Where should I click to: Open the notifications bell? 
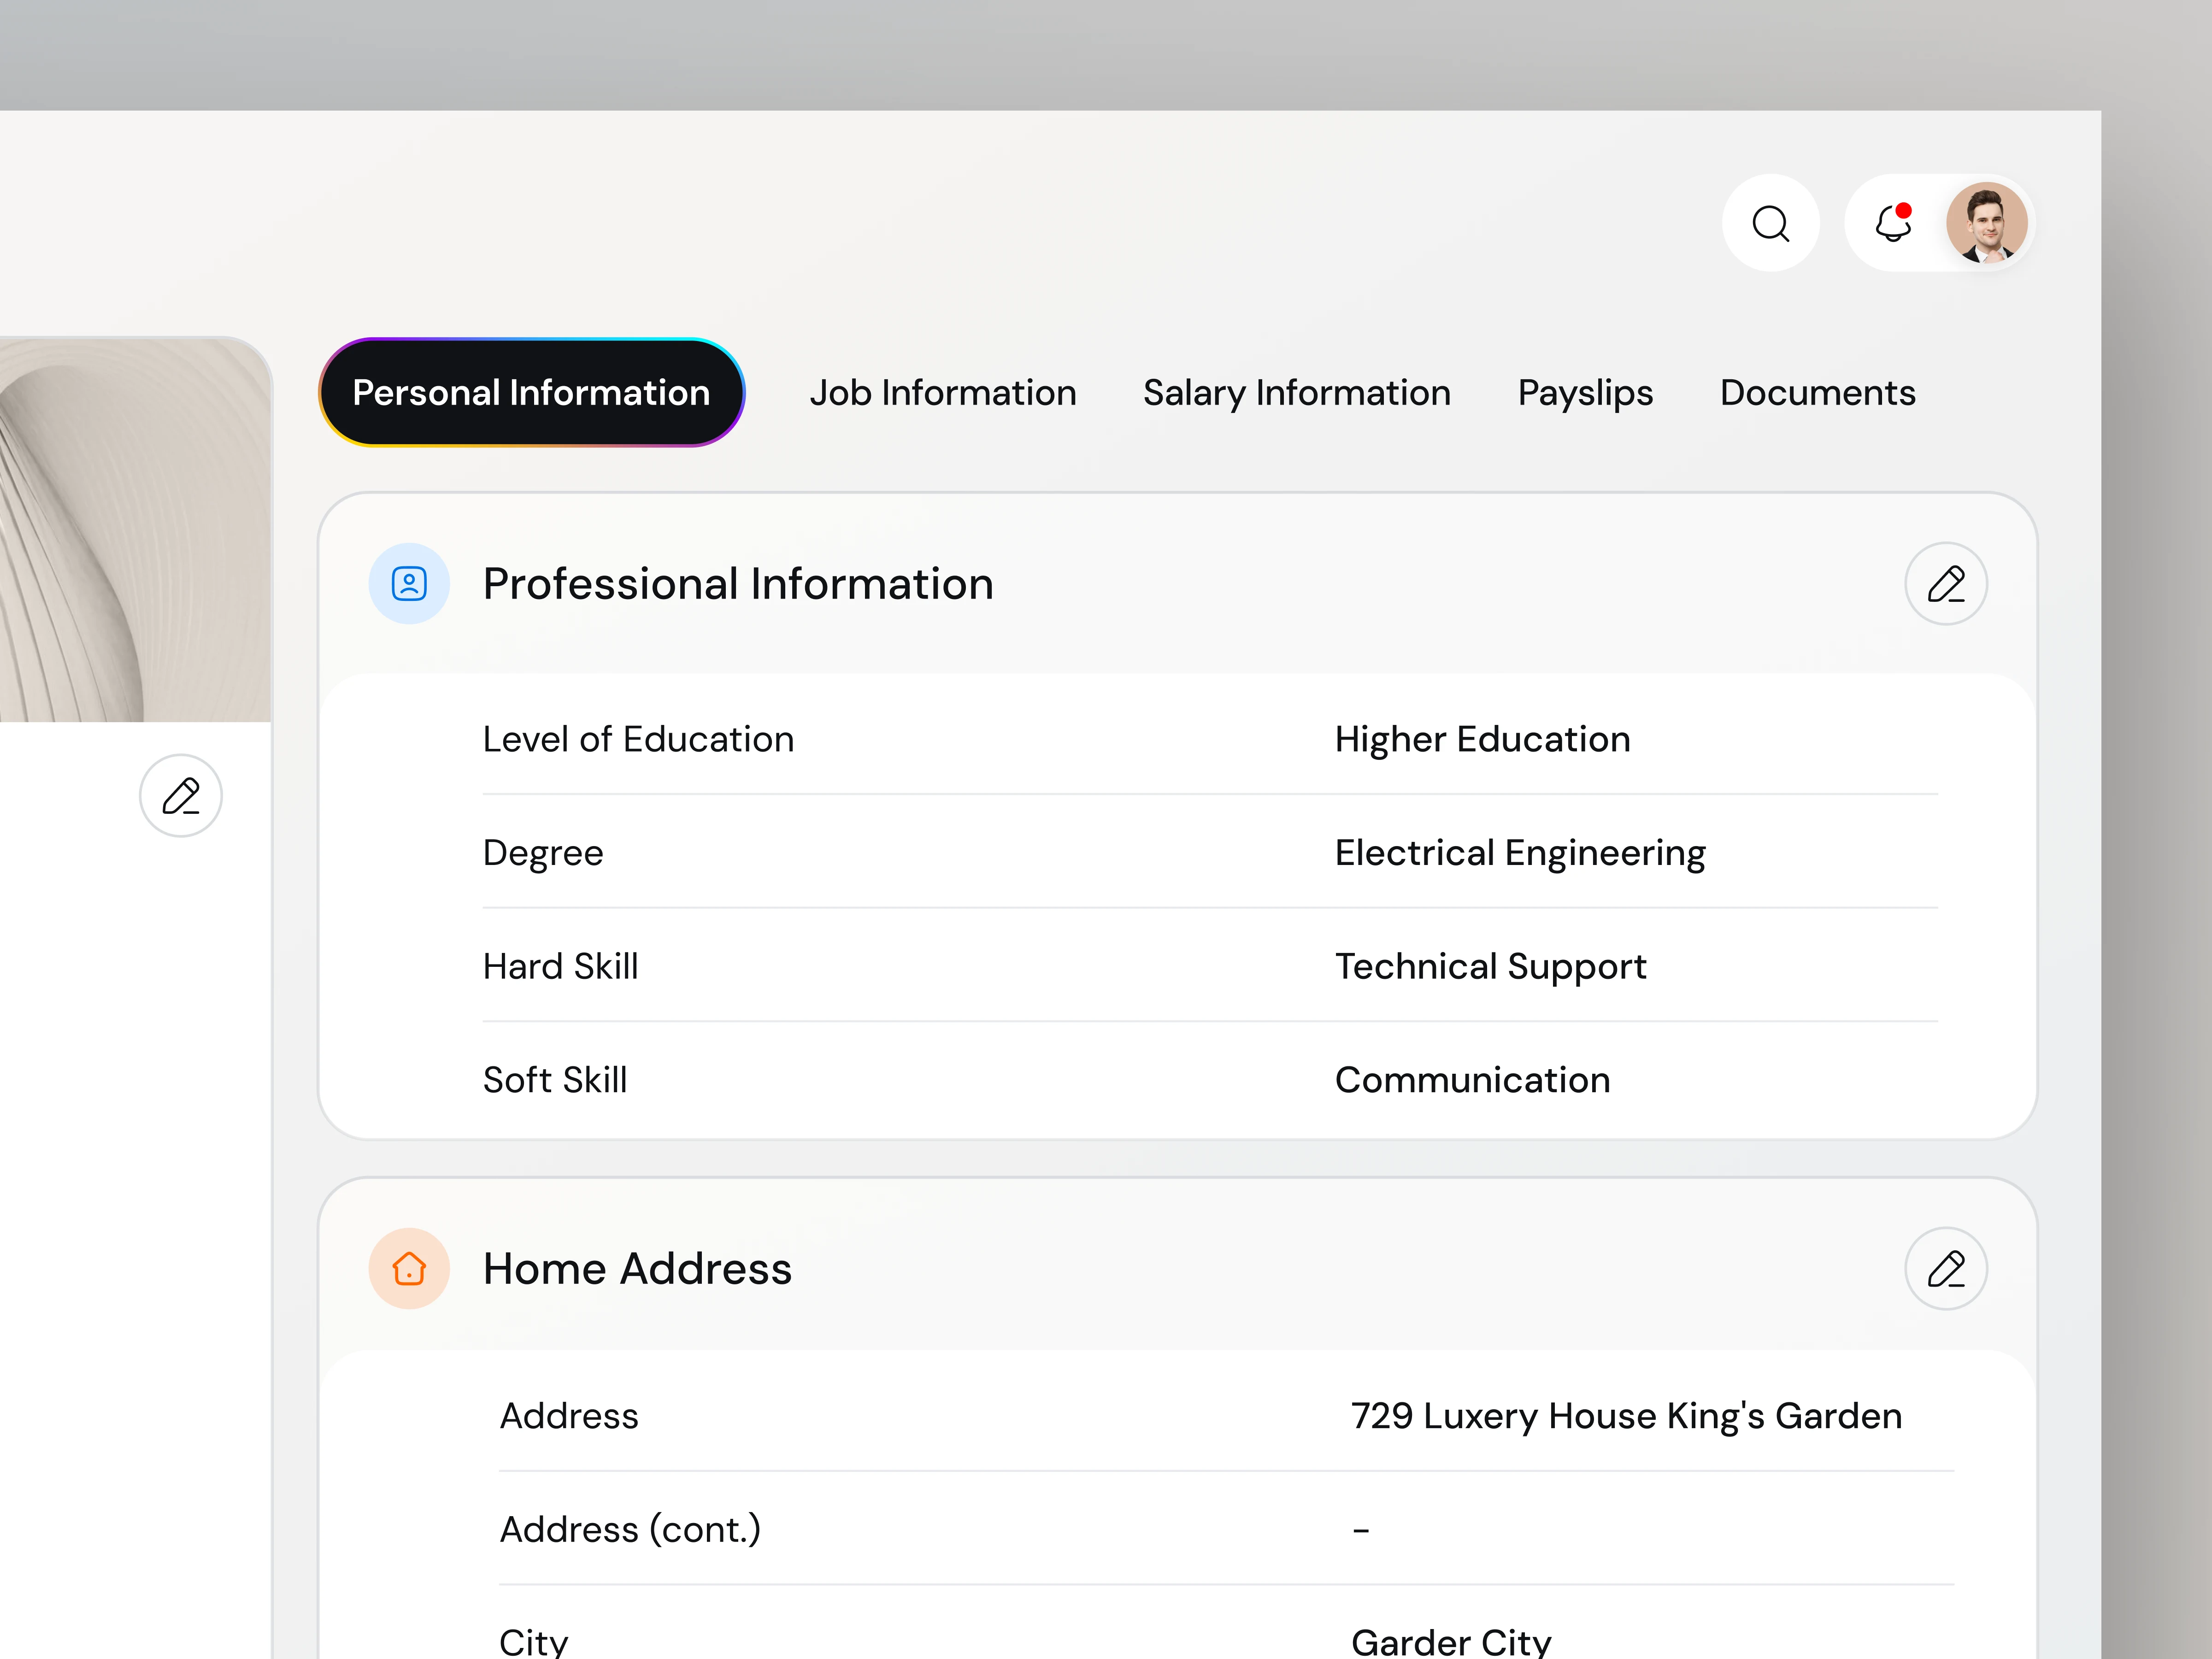pyautogui.click(x=1893, y=223)
